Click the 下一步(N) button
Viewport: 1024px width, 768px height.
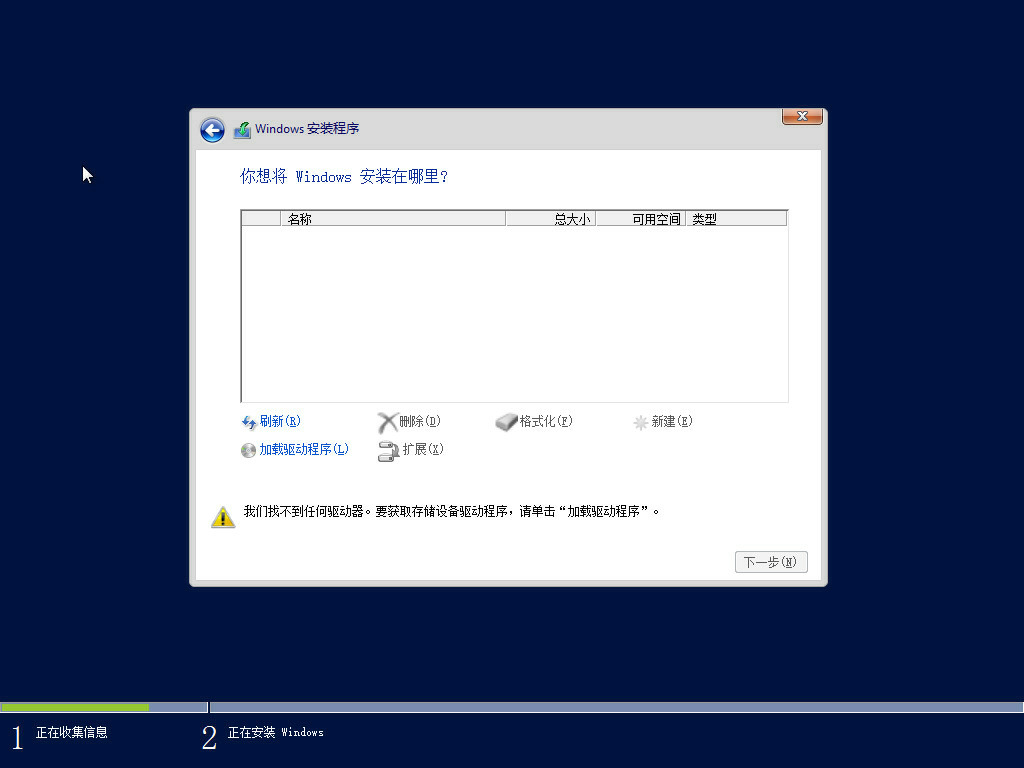[x=771, y=562]
